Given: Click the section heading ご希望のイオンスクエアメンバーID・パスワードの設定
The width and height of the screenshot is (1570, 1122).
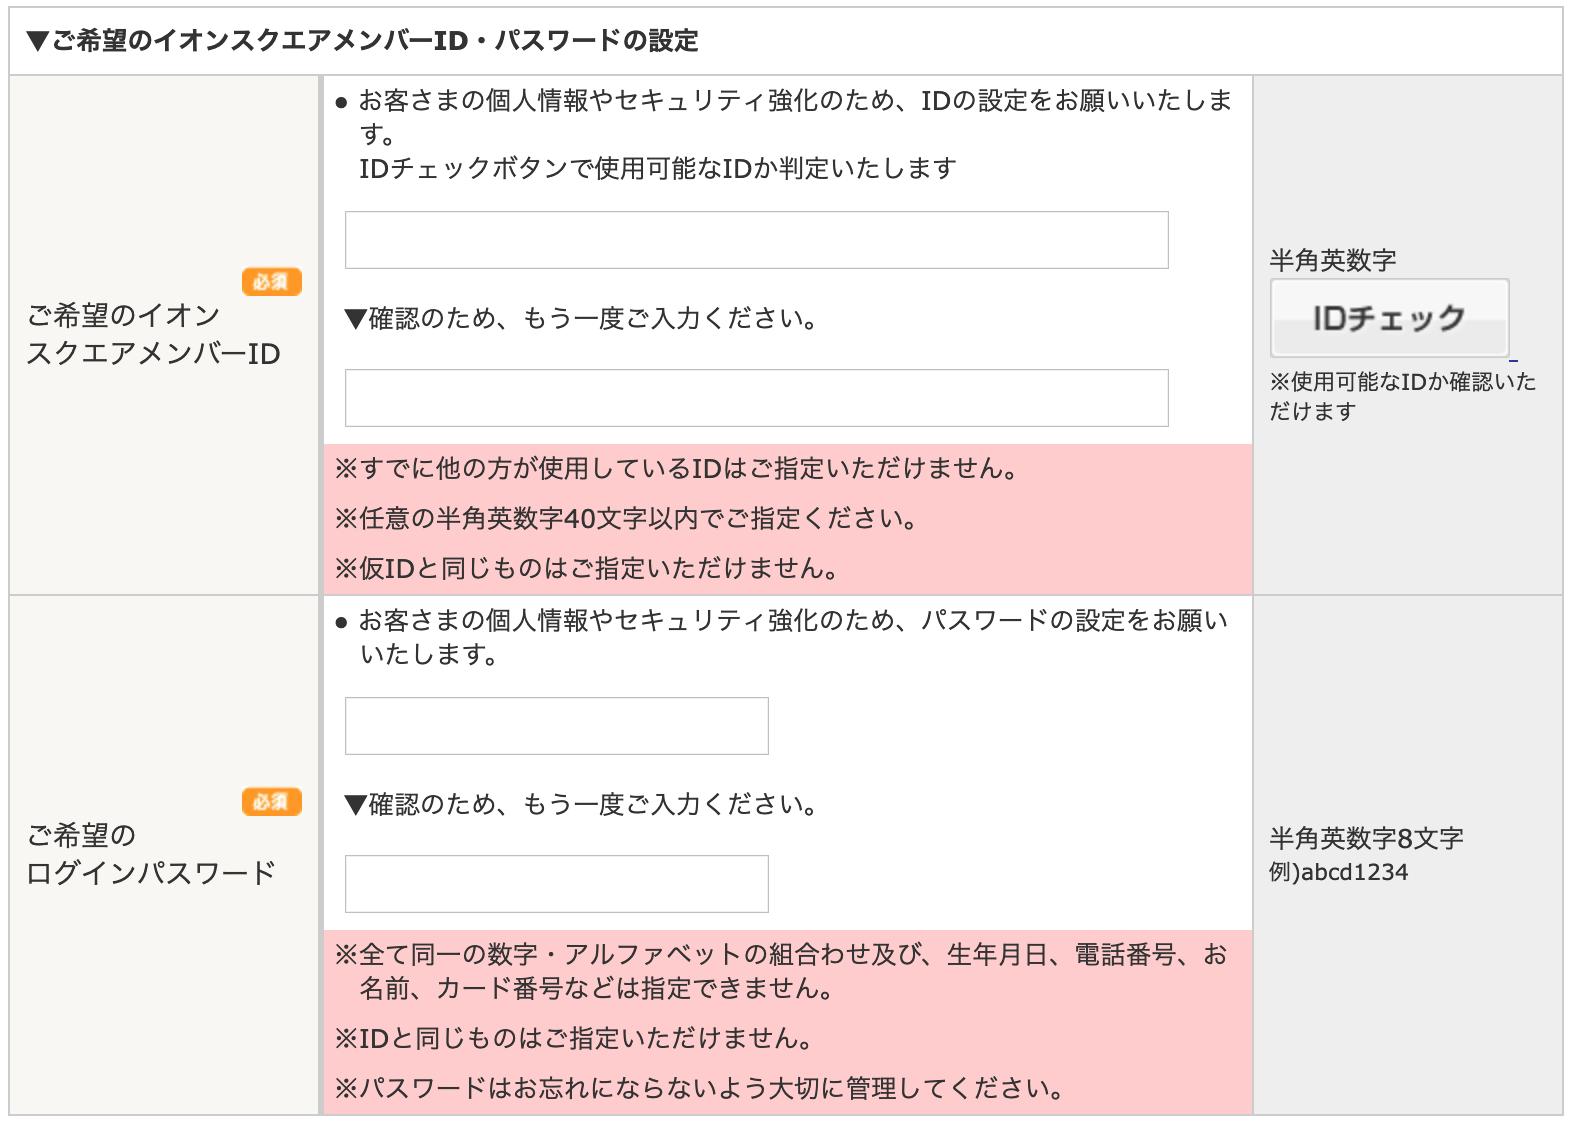Looking at the screenshot, I should [x=362, y=41].
